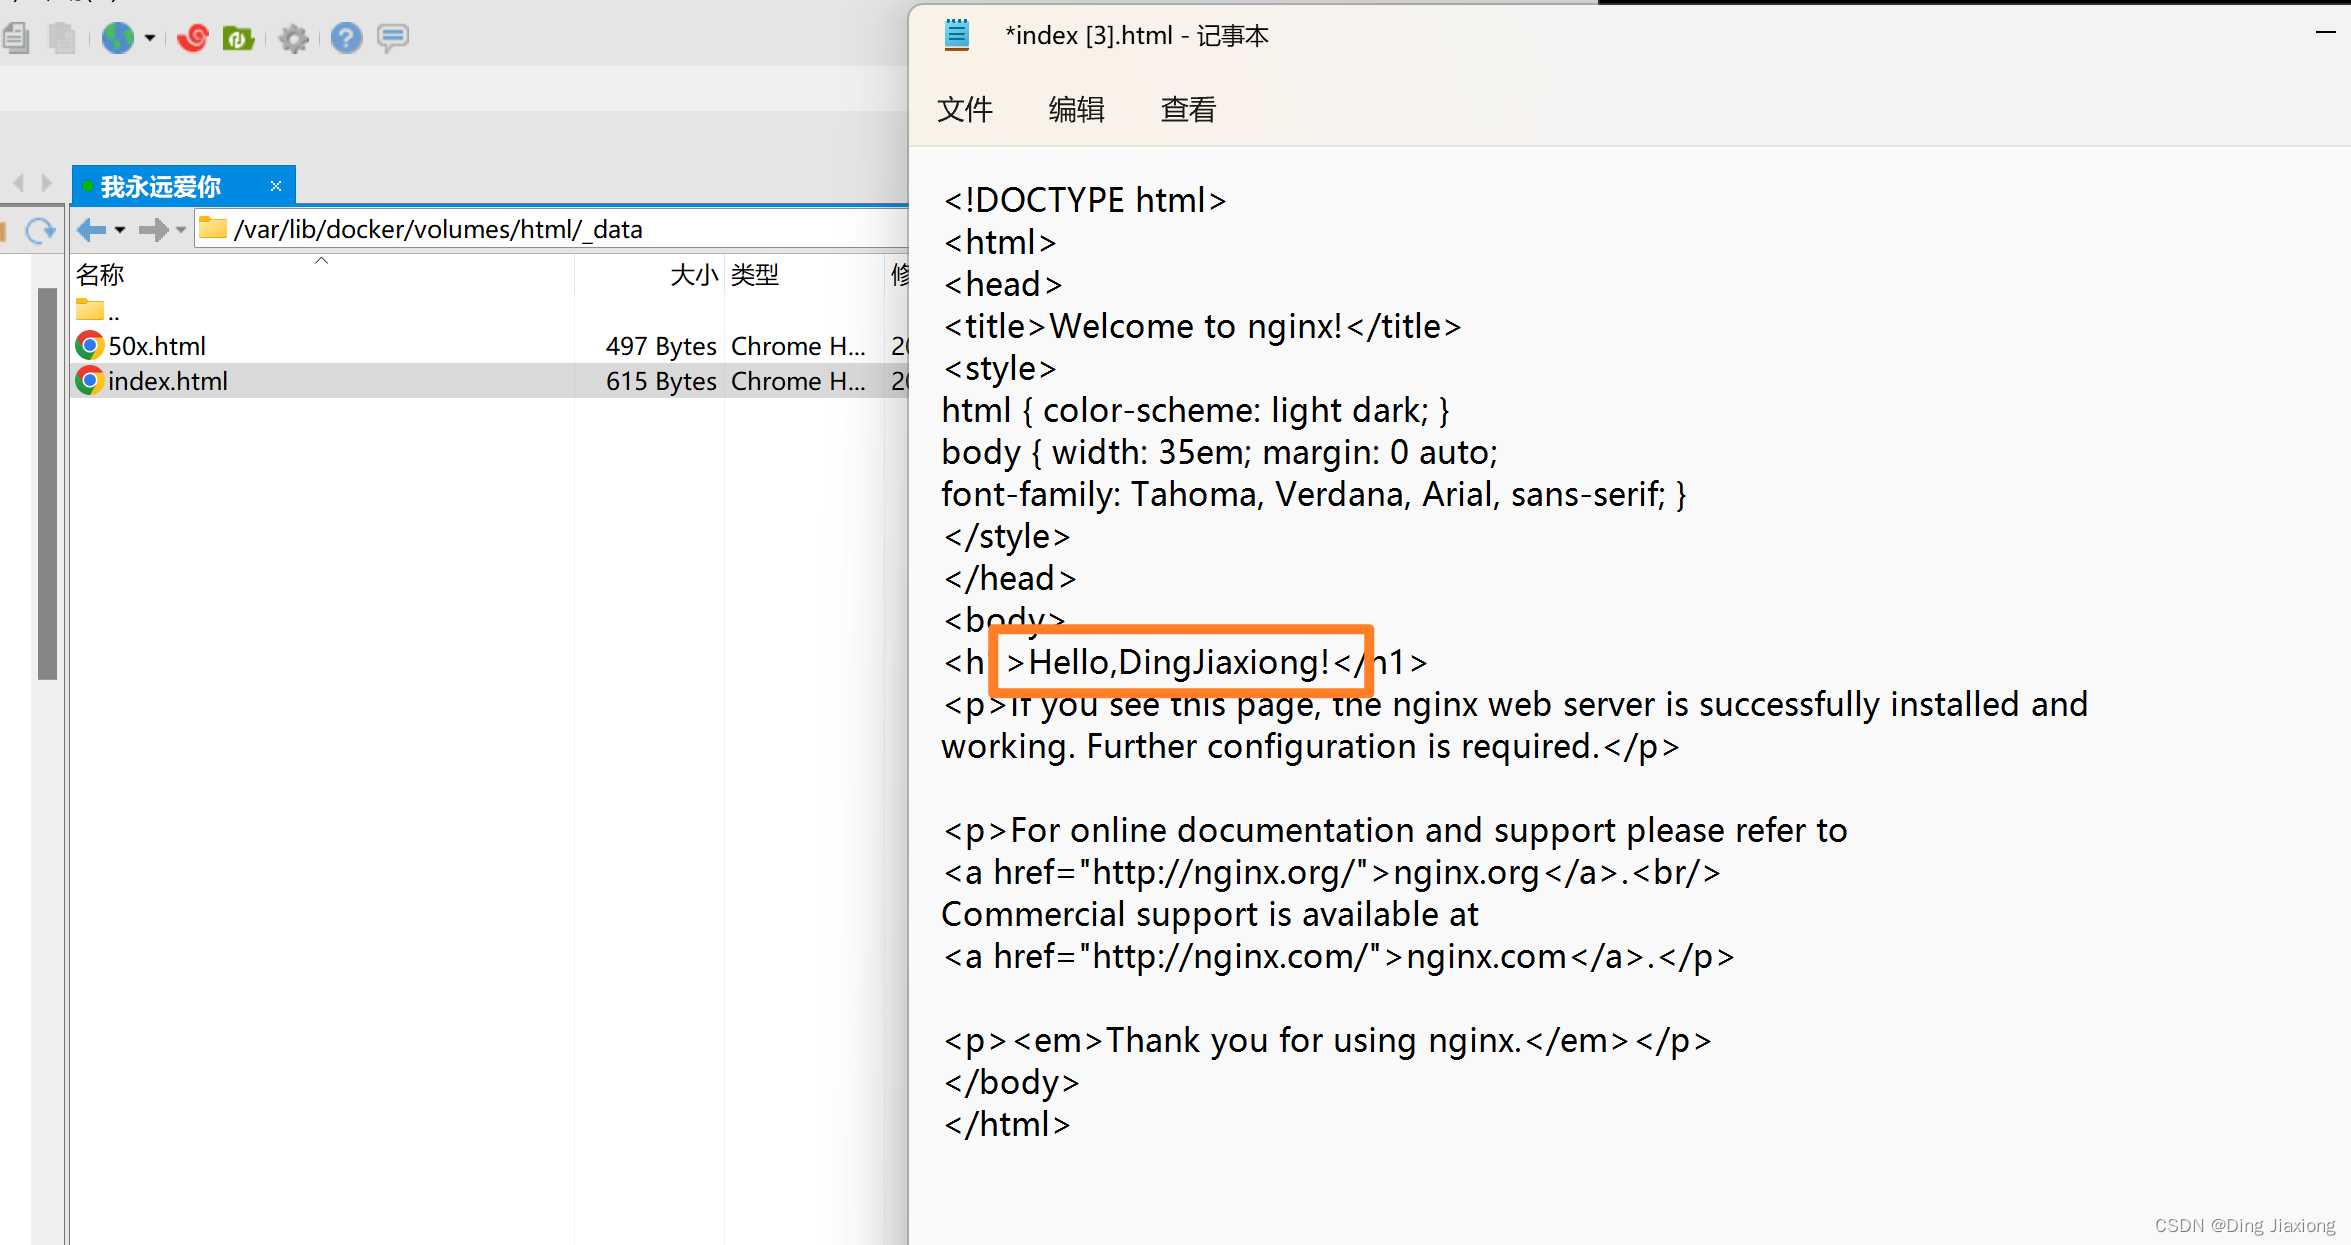The height and width of the screenshot is (1245, 2351).
Task: Close the 我永远爱你 session tab
Action: pyautogui.click(x=276, y=186)
